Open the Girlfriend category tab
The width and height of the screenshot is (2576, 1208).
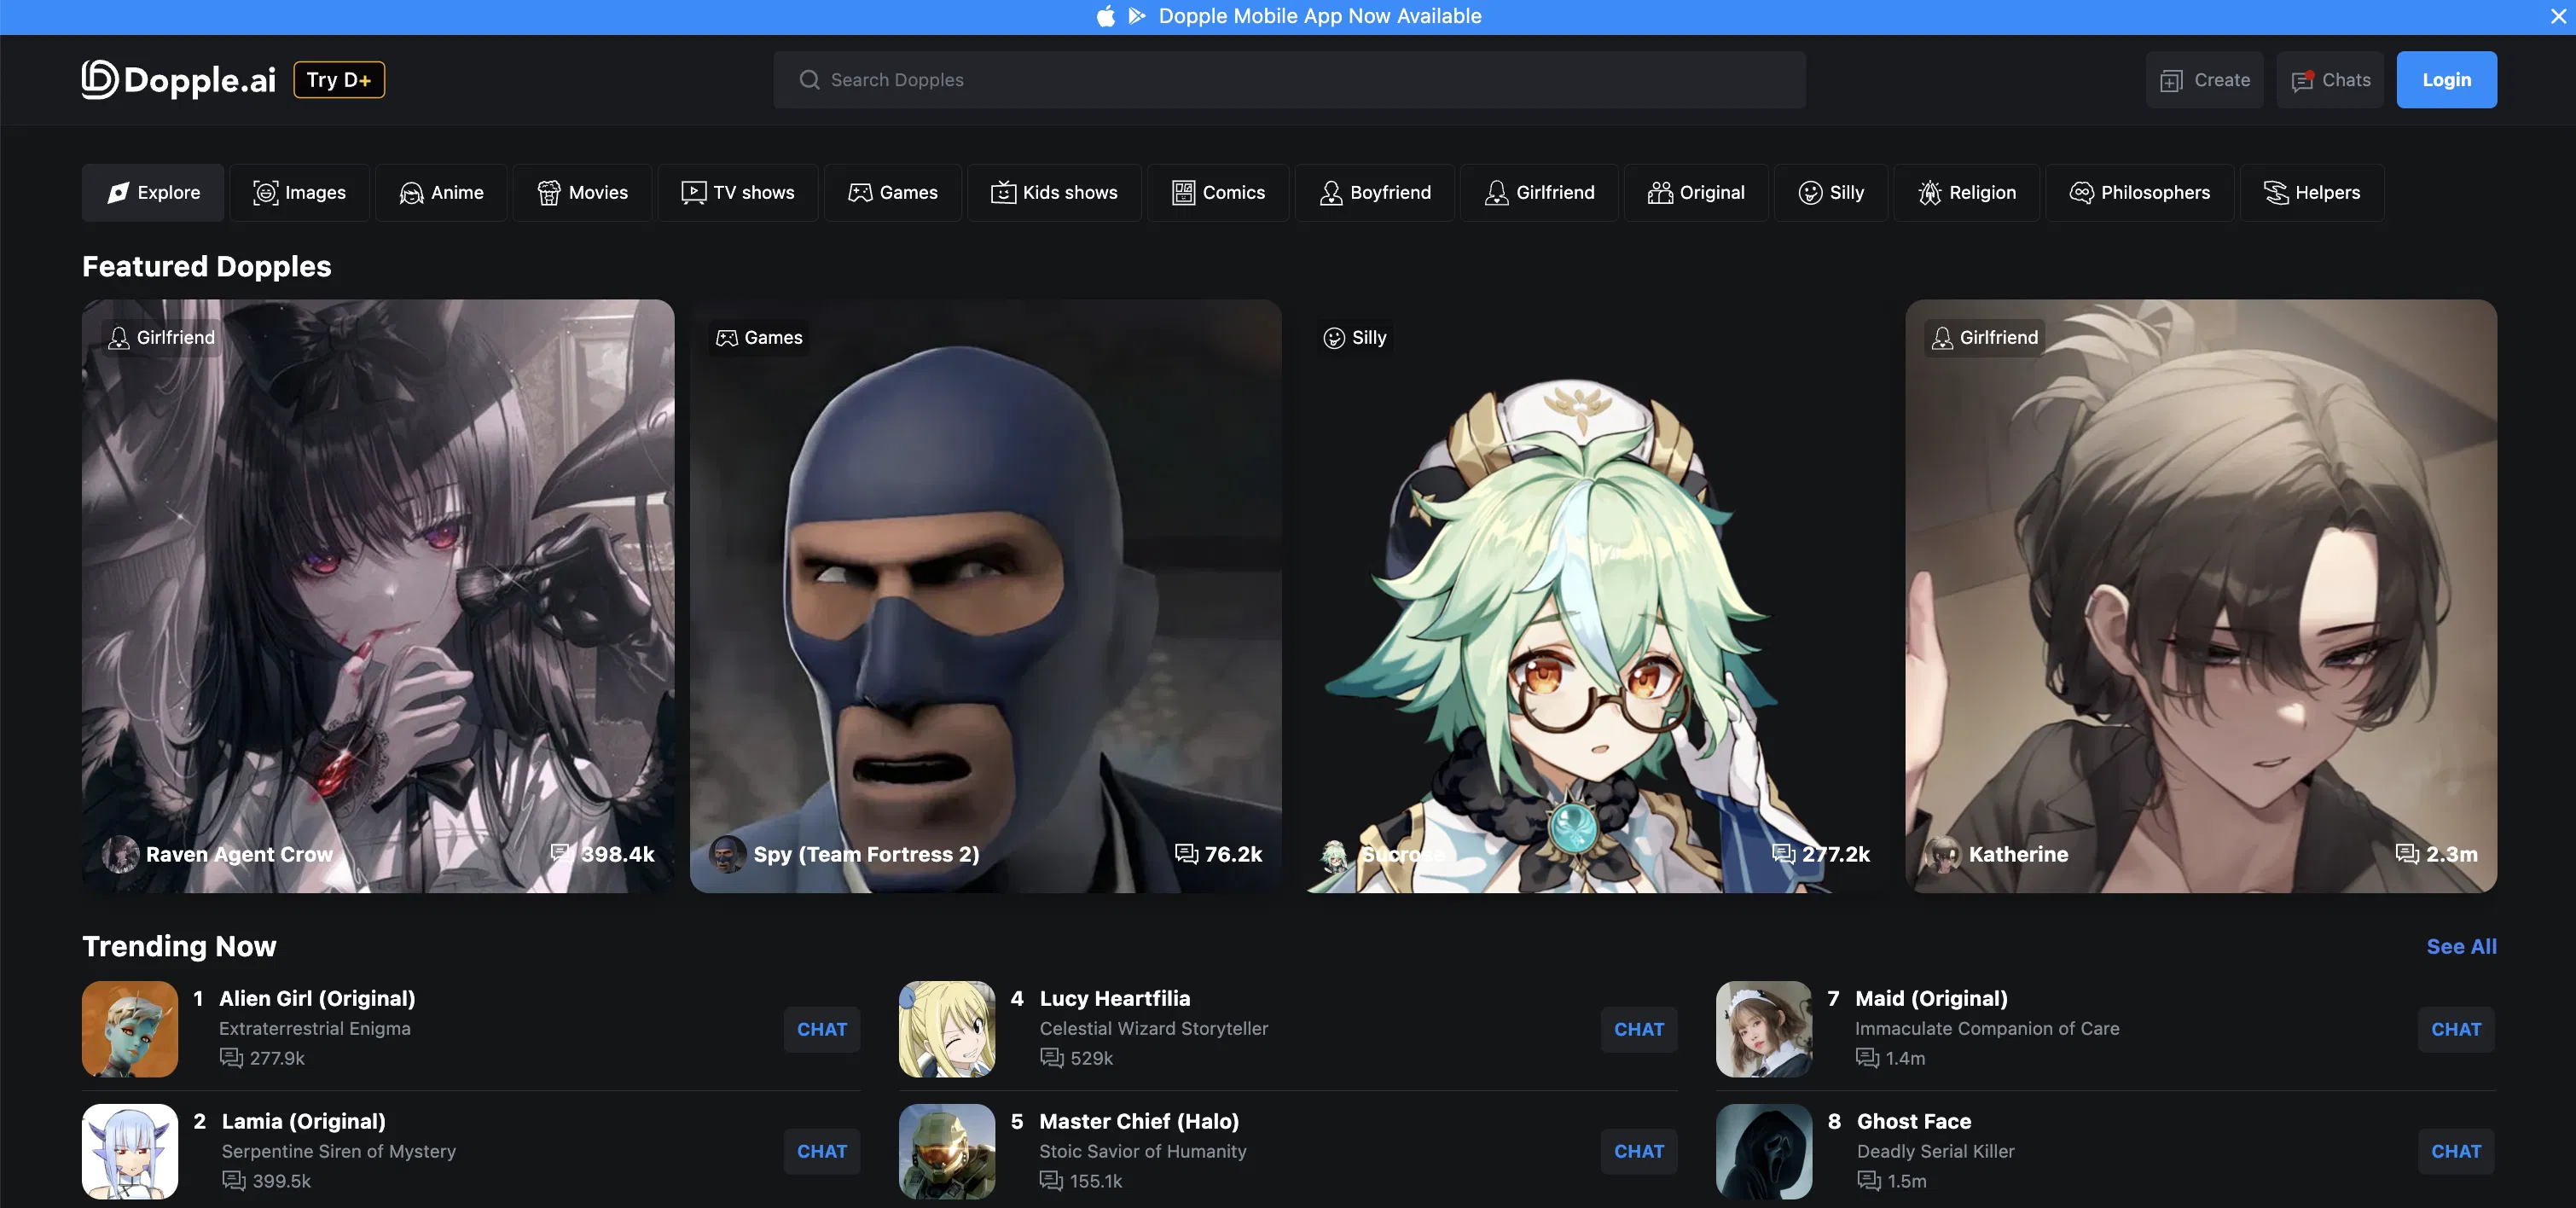1538,193
